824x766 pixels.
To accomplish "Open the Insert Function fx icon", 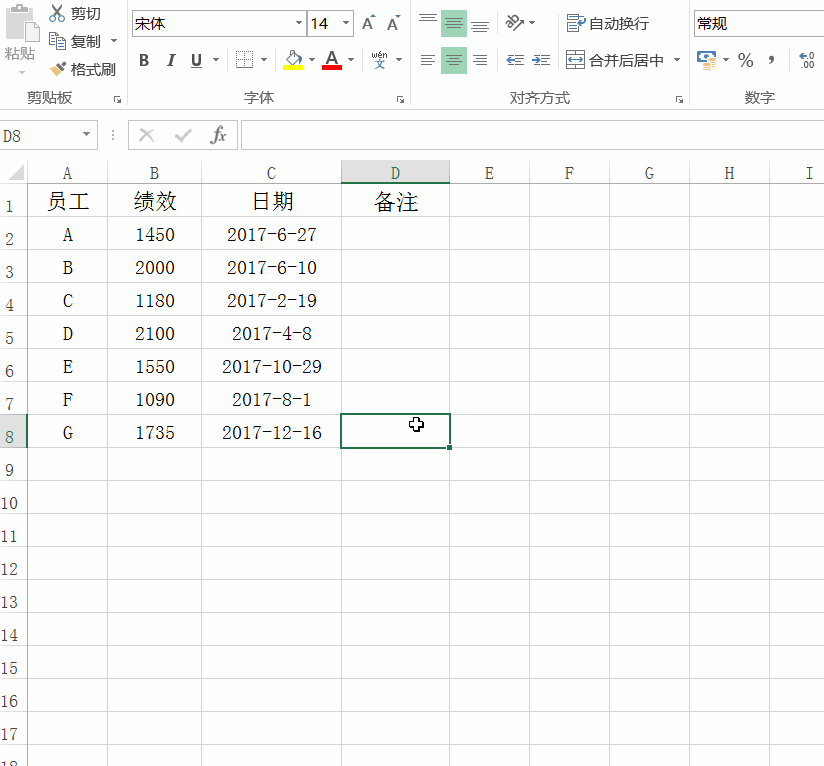I will point(219,135).
